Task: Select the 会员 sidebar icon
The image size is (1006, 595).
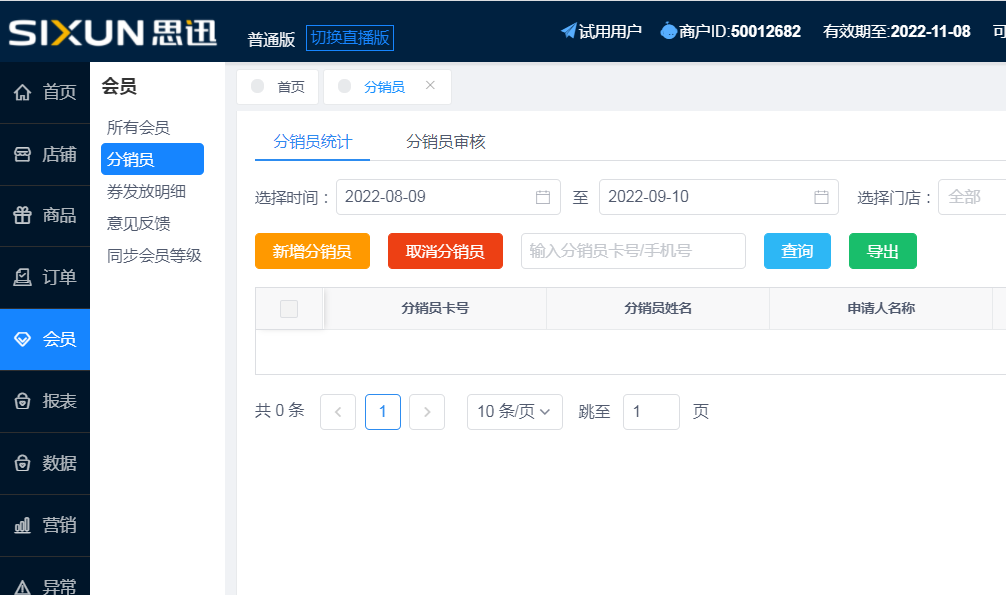Action: point(44,339)
